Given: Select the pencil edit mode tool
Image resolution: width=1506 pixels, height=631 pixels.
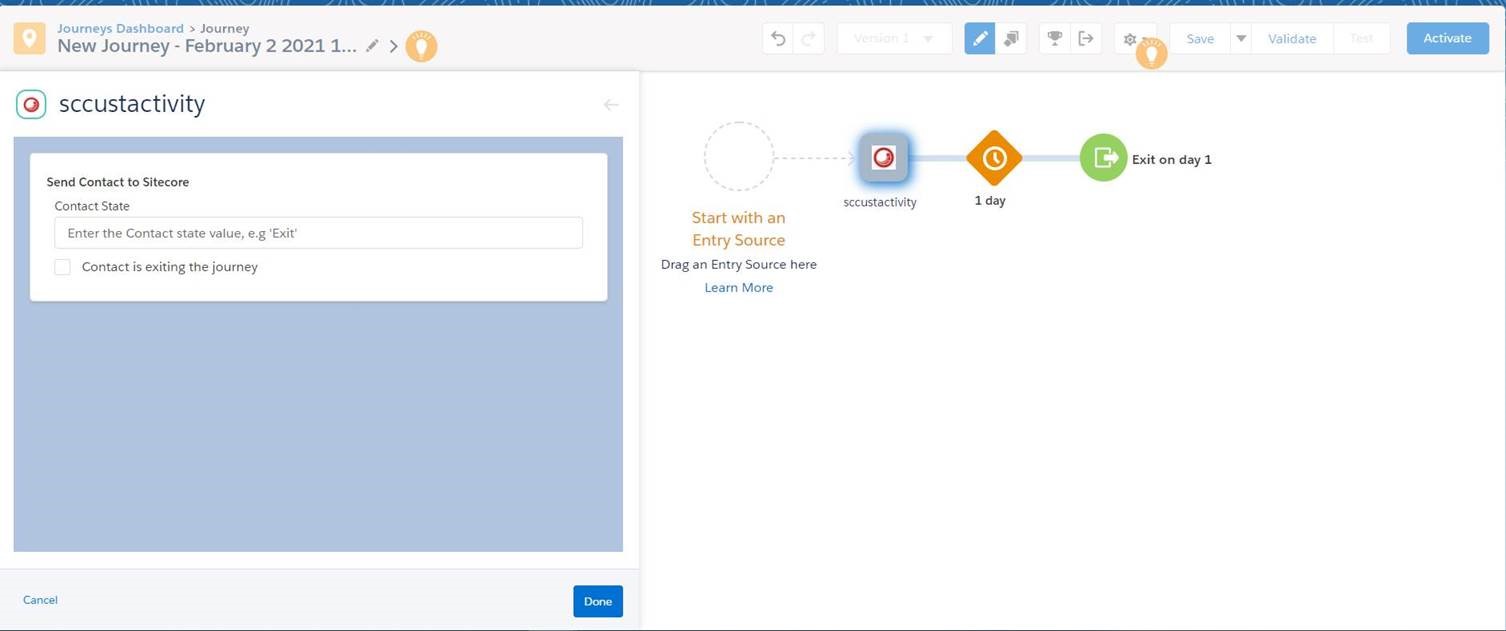Looking at the screenshot, I should pos(980,37).
